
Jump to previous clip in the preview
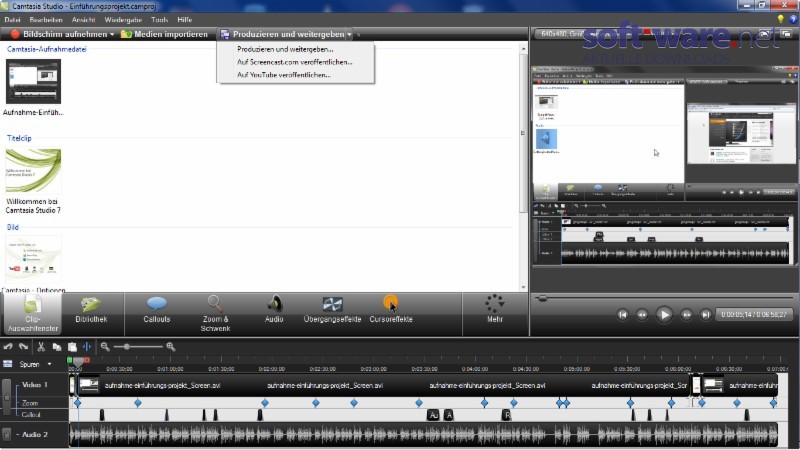(622, 315)
